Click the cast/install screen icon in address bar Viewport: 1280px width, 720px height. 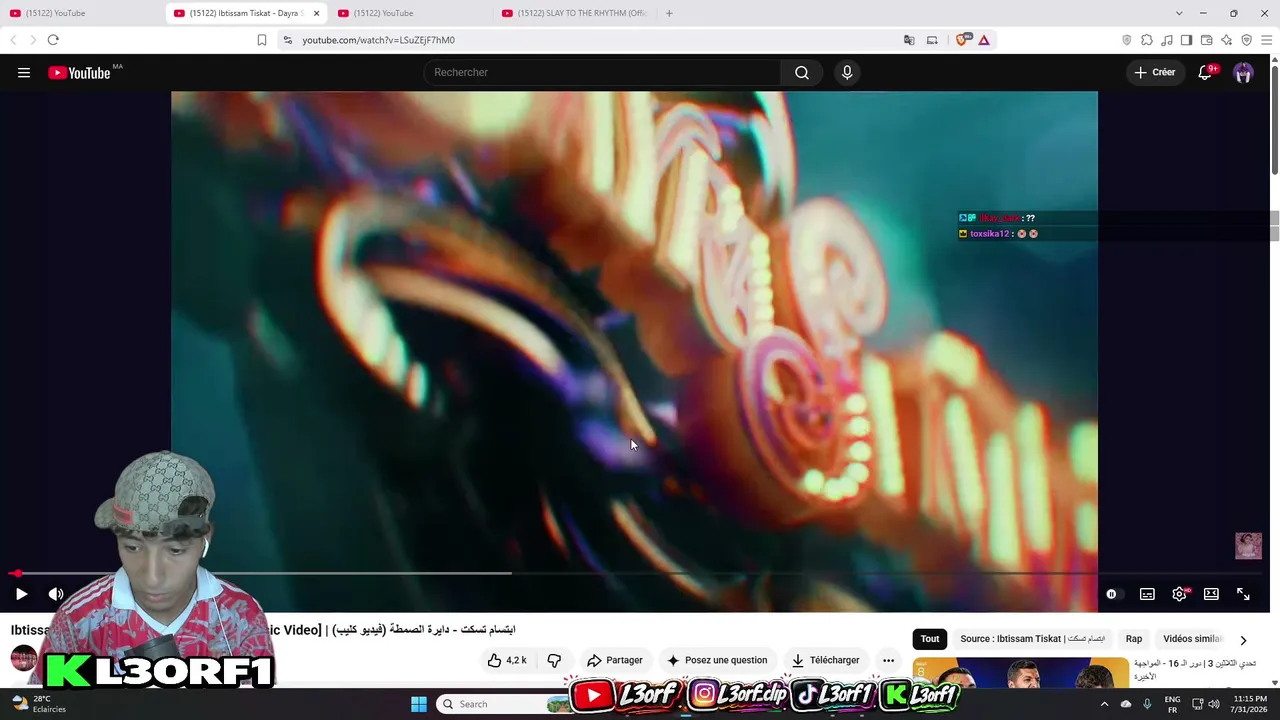932,40
